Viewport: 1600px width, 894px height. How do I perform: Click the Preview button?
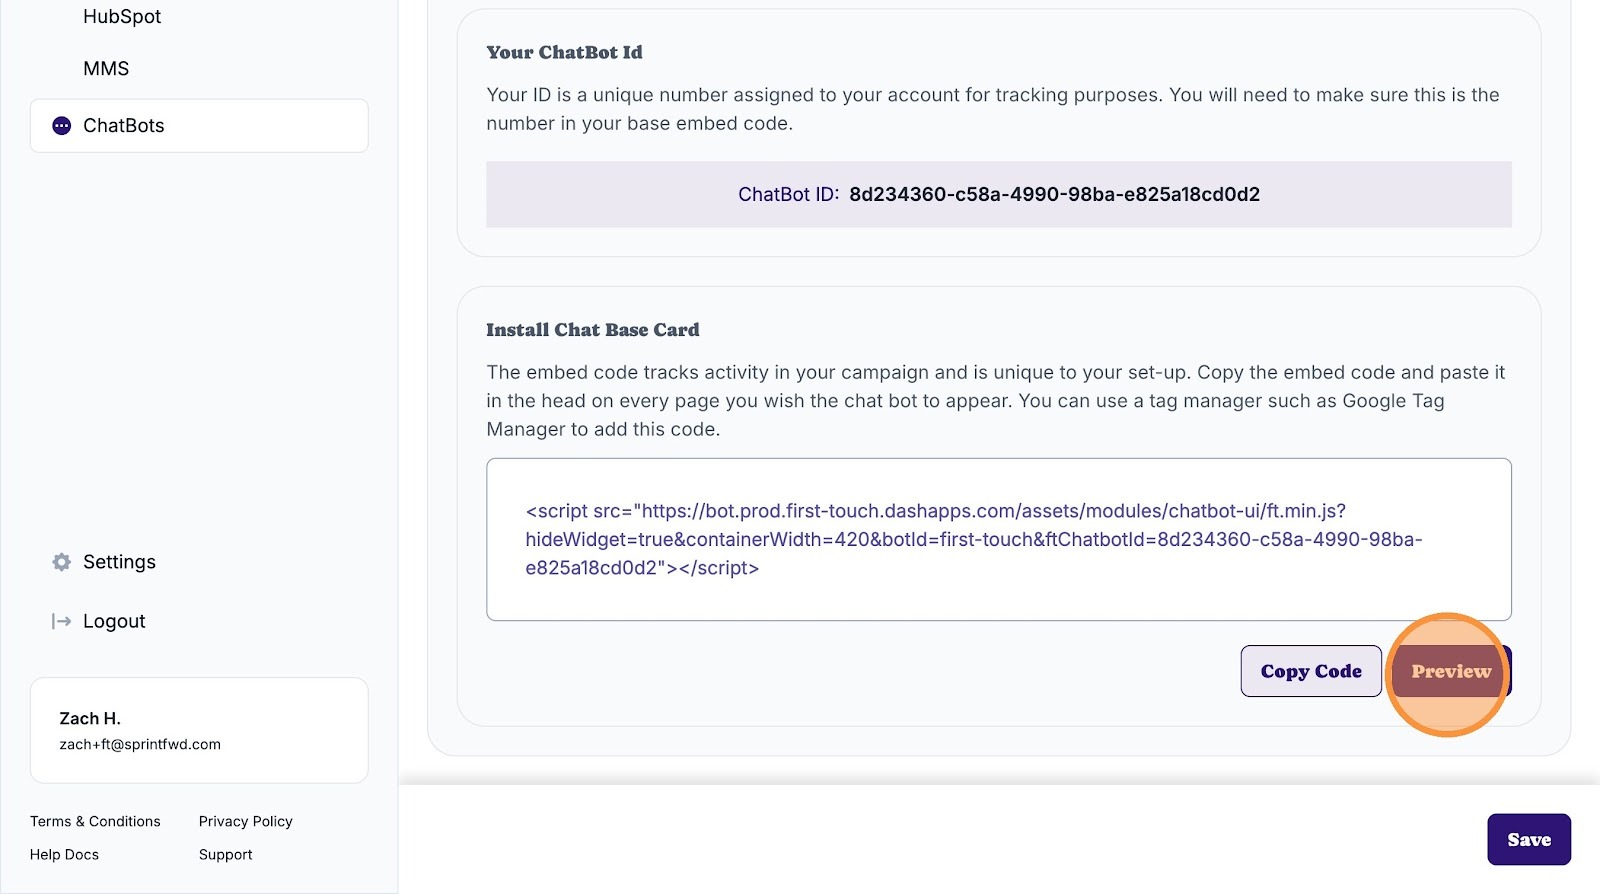coord(1451,671)
